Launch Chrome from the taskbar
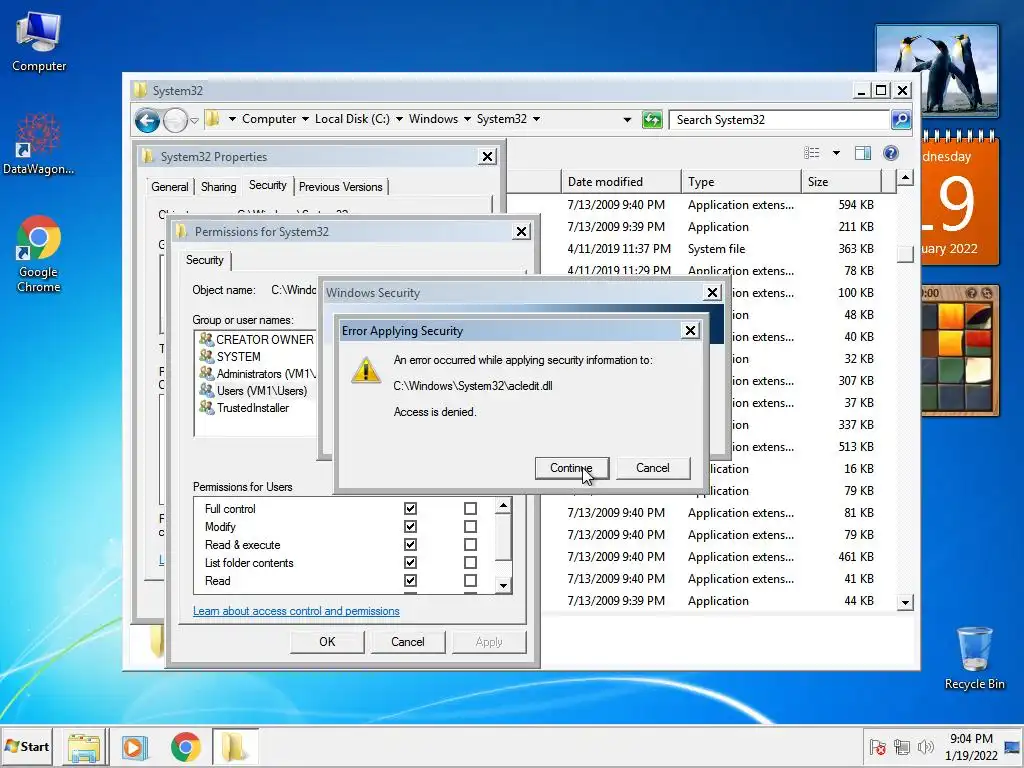 185,747
